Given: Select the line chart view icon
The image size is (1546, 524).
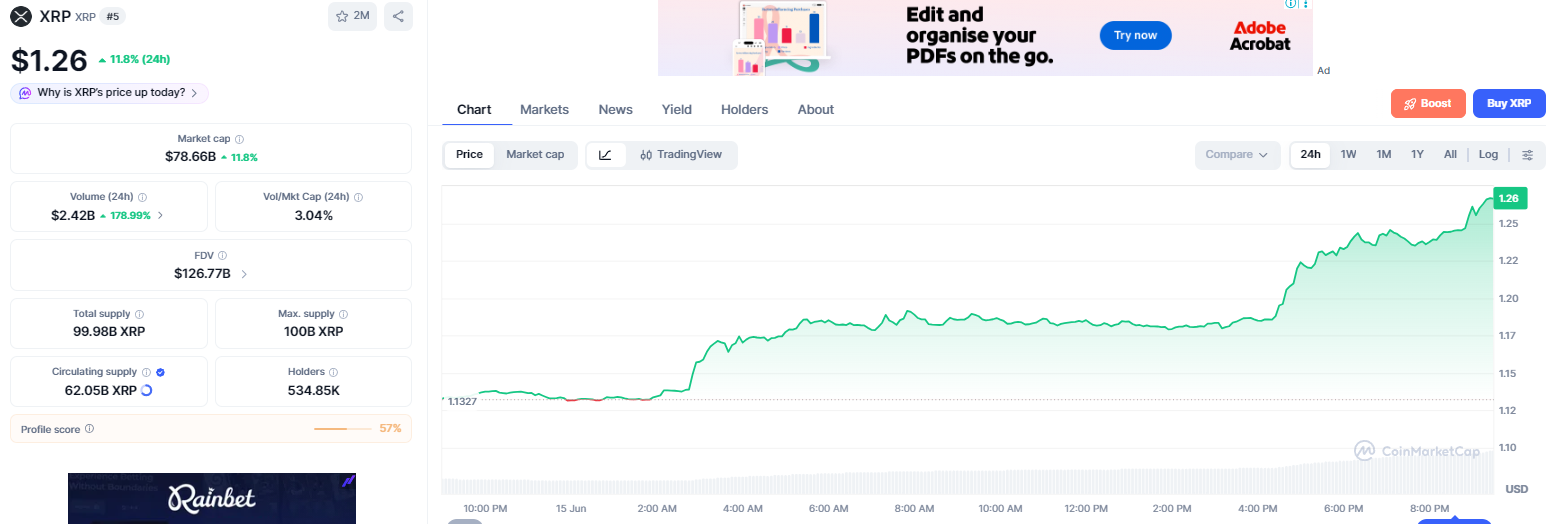Looking at the screenshot, I should coord(606,155).
